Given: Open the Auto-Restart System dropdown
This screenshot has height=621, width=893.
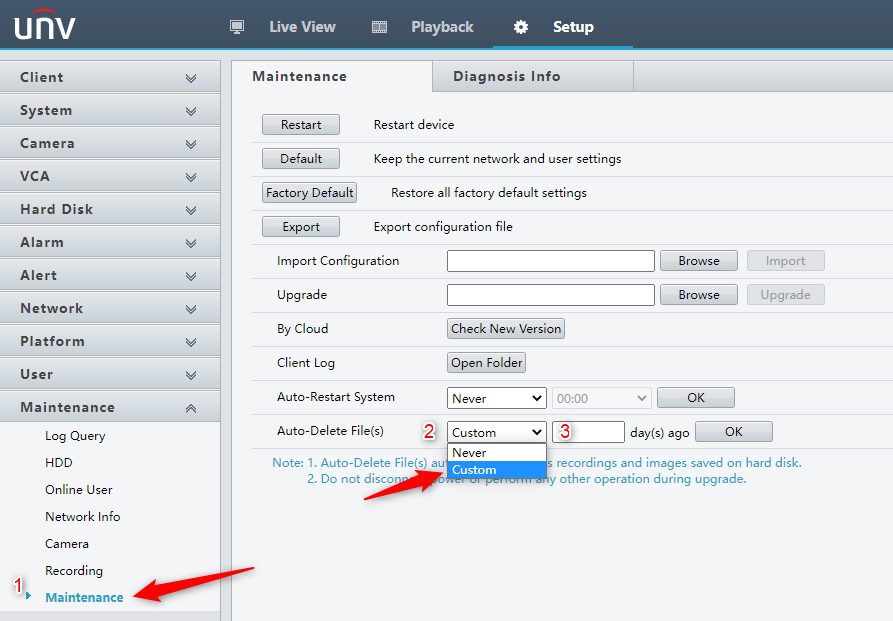Looking at the screenshot, I should coord(497,398).
